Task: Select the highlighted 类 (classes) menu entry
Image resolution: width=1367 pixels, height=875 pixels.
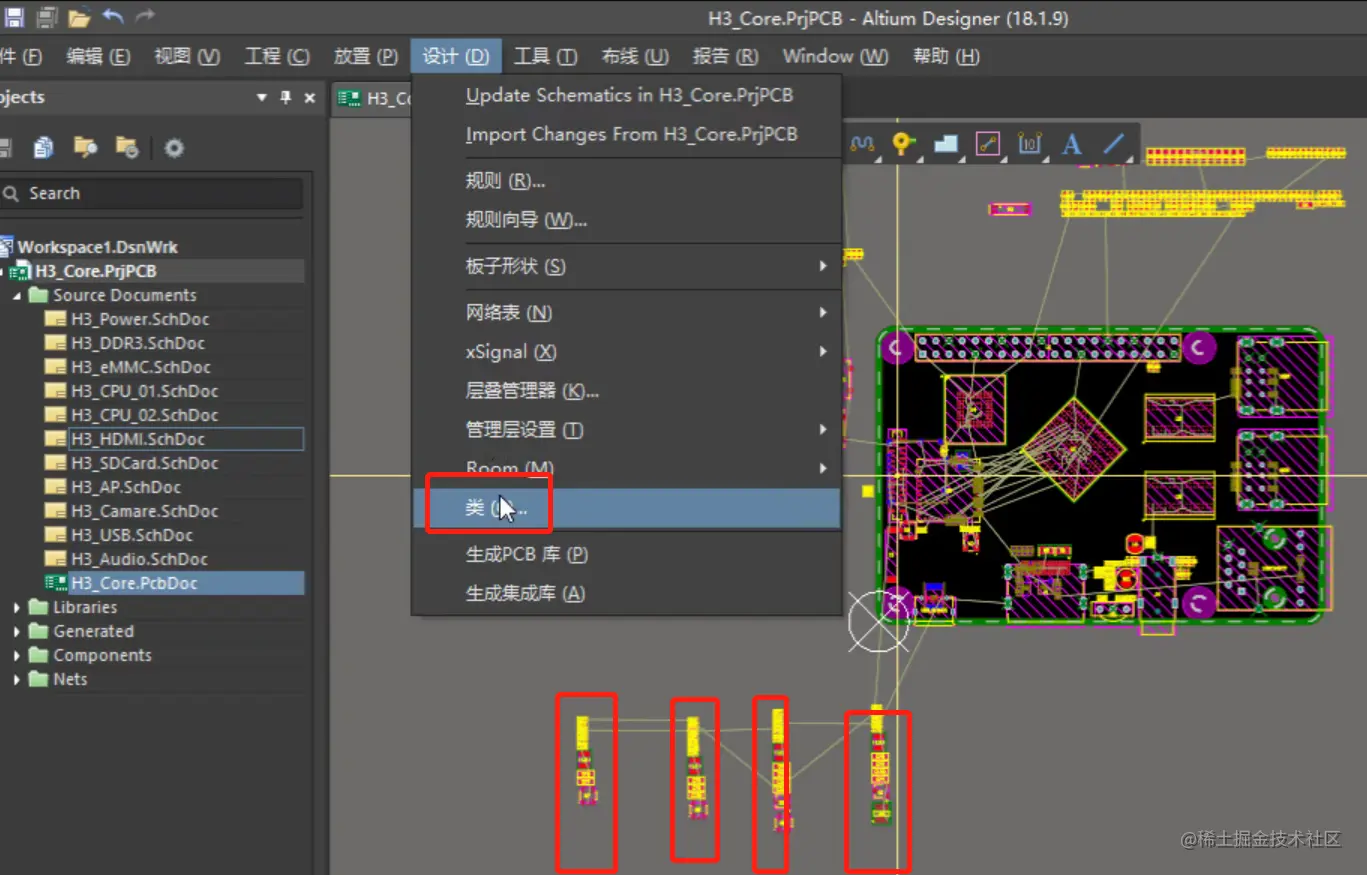Action: tap(627, 508)
